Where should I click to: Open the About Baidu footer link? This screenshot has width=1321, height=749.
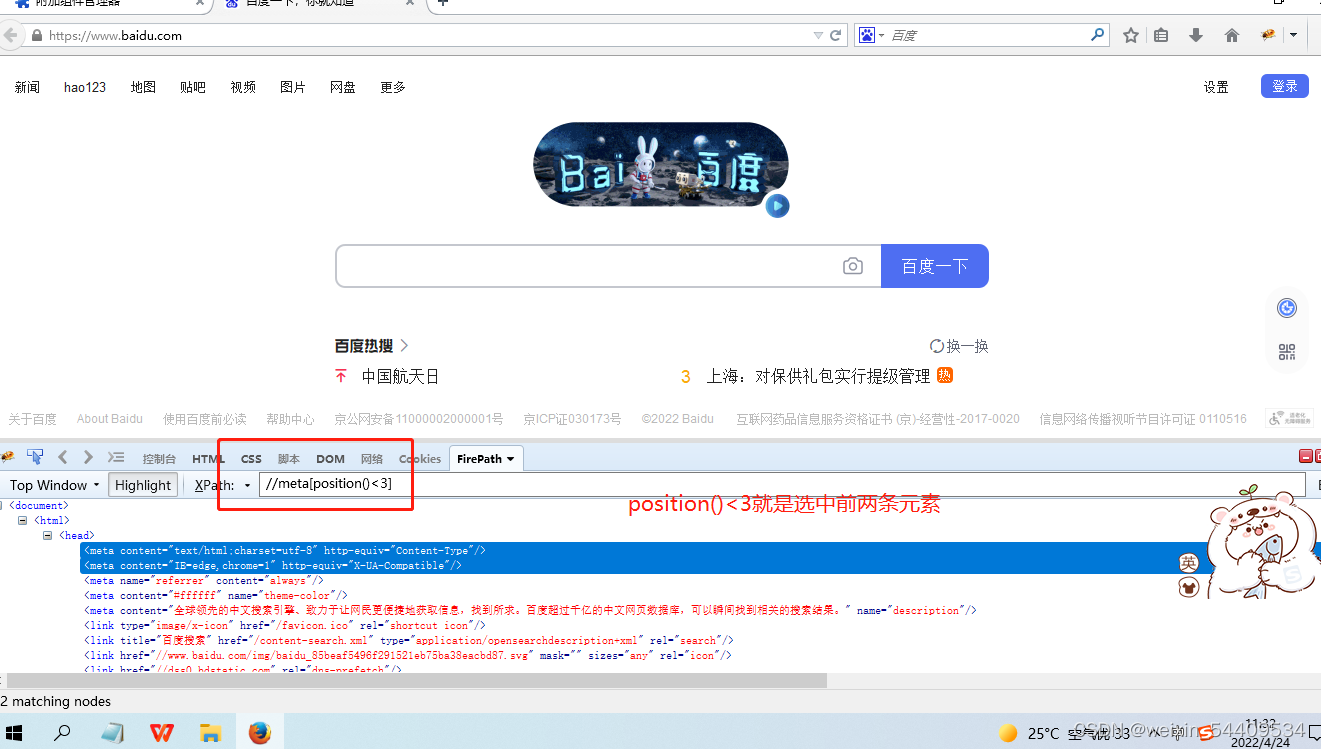coord(110,419)
